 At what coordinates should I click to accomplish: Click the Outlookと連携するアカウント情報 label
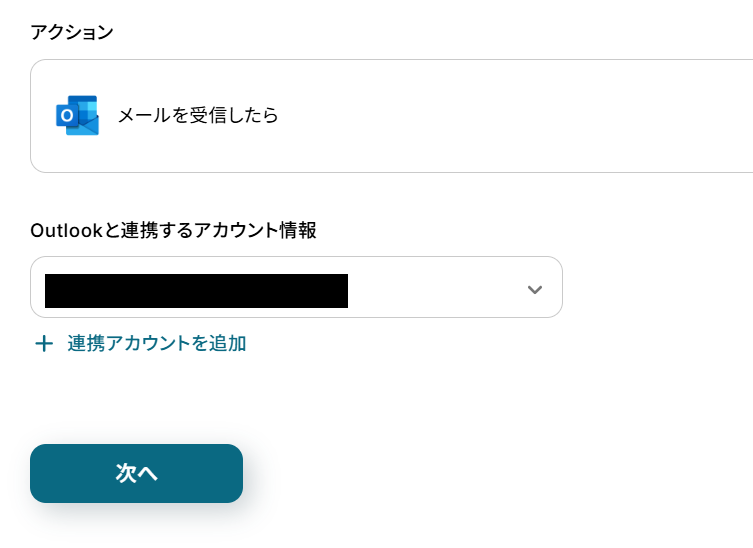coord(173,230)
